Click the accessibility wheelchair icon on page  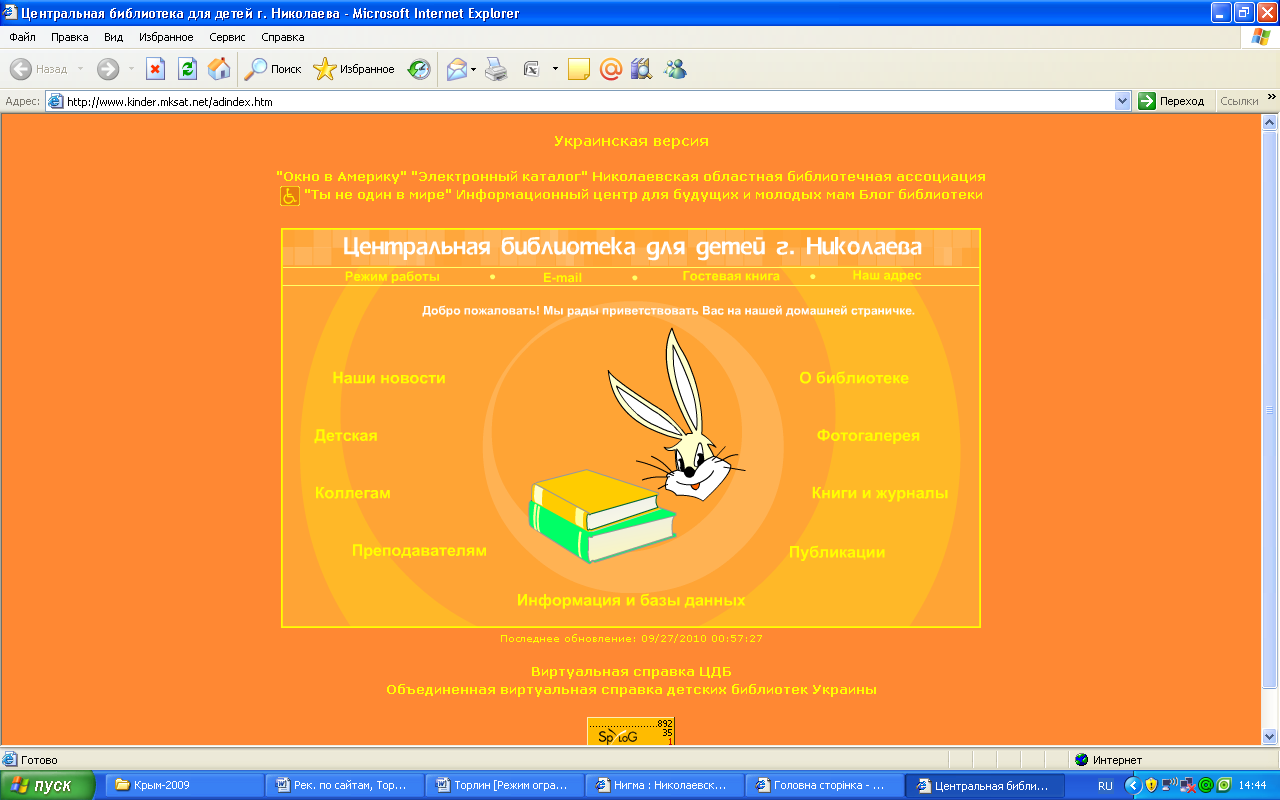(289, 196)
